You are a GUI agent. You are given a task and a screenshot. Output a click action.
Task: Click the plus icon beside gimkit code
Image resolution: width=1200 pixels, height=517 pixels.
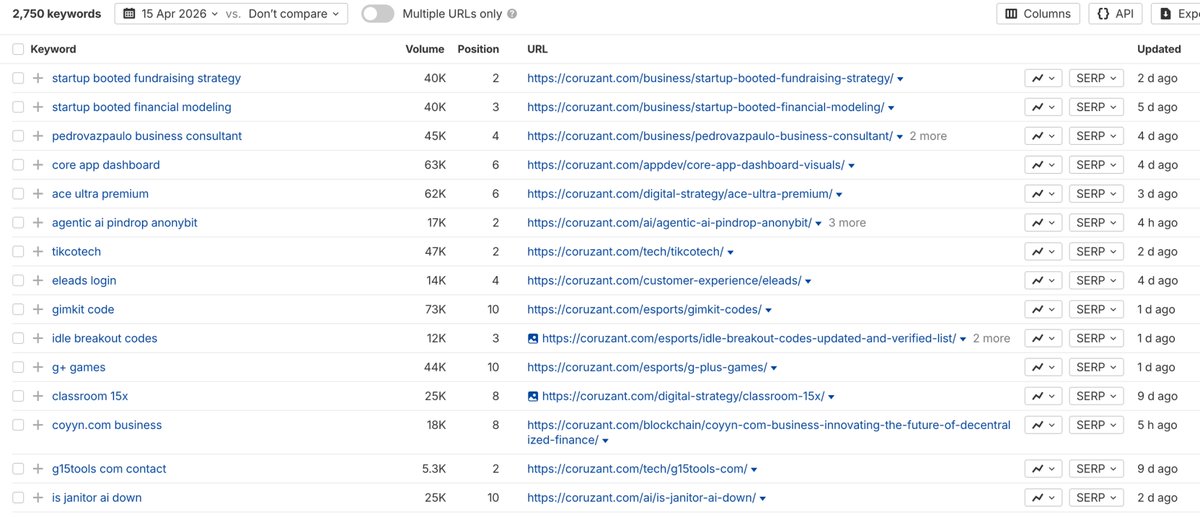tap(38, 310)
